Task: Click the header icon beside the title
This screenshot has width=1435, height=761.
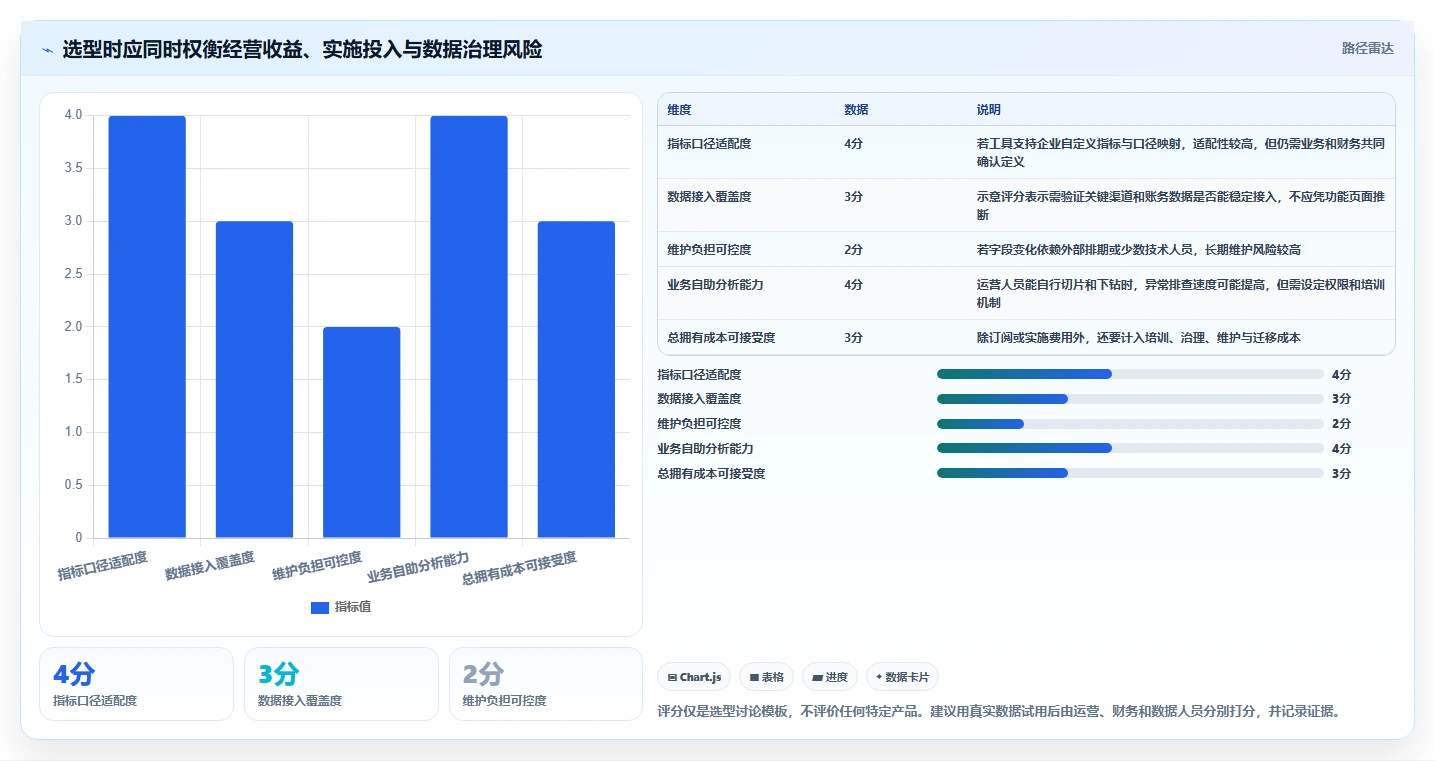Action: click(48, 50)
